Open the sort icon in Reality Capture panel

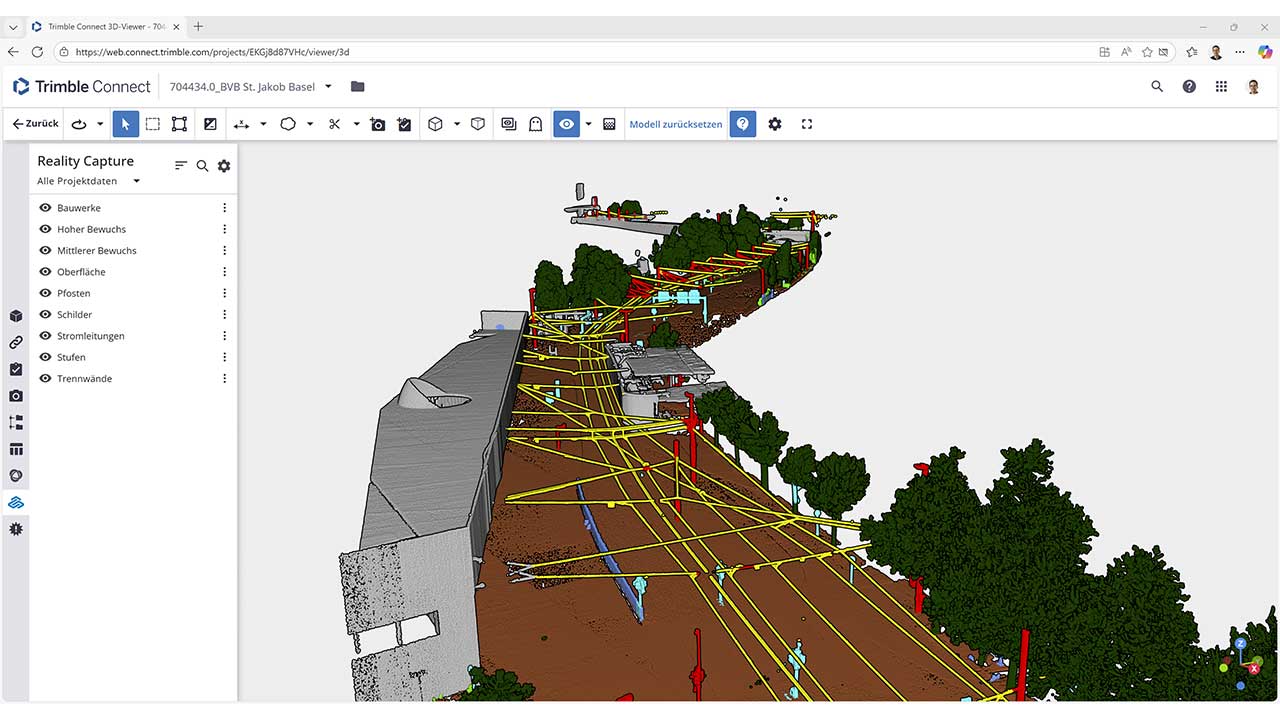[x=181, y=166]
